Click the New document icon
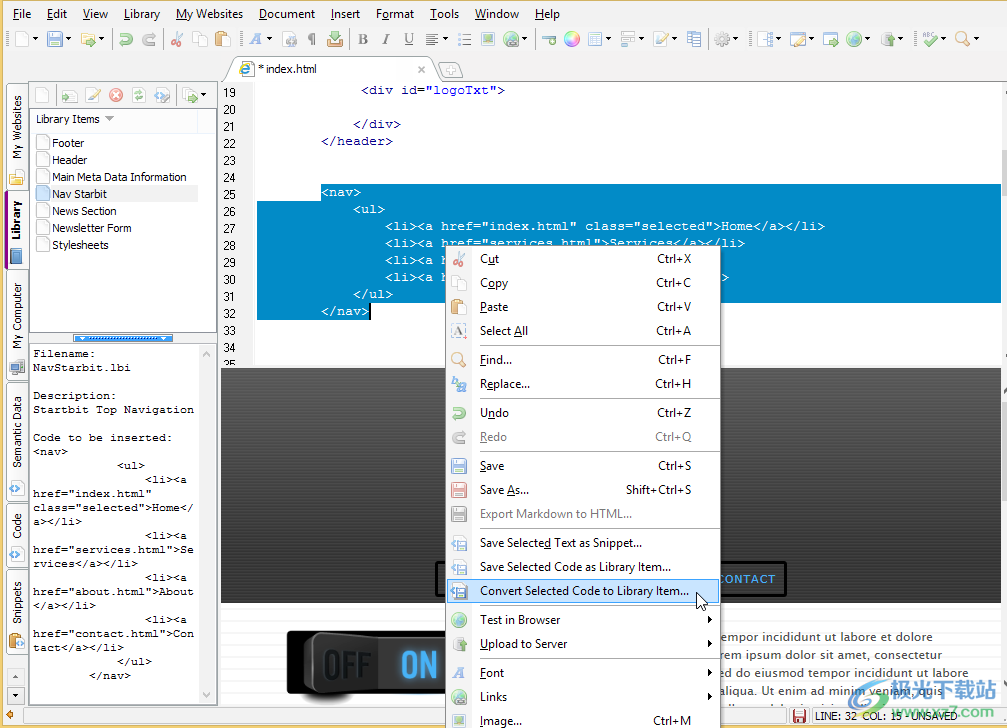This screenshot has height=728, width=1007. pyautogui.click(x=22, y=39)
